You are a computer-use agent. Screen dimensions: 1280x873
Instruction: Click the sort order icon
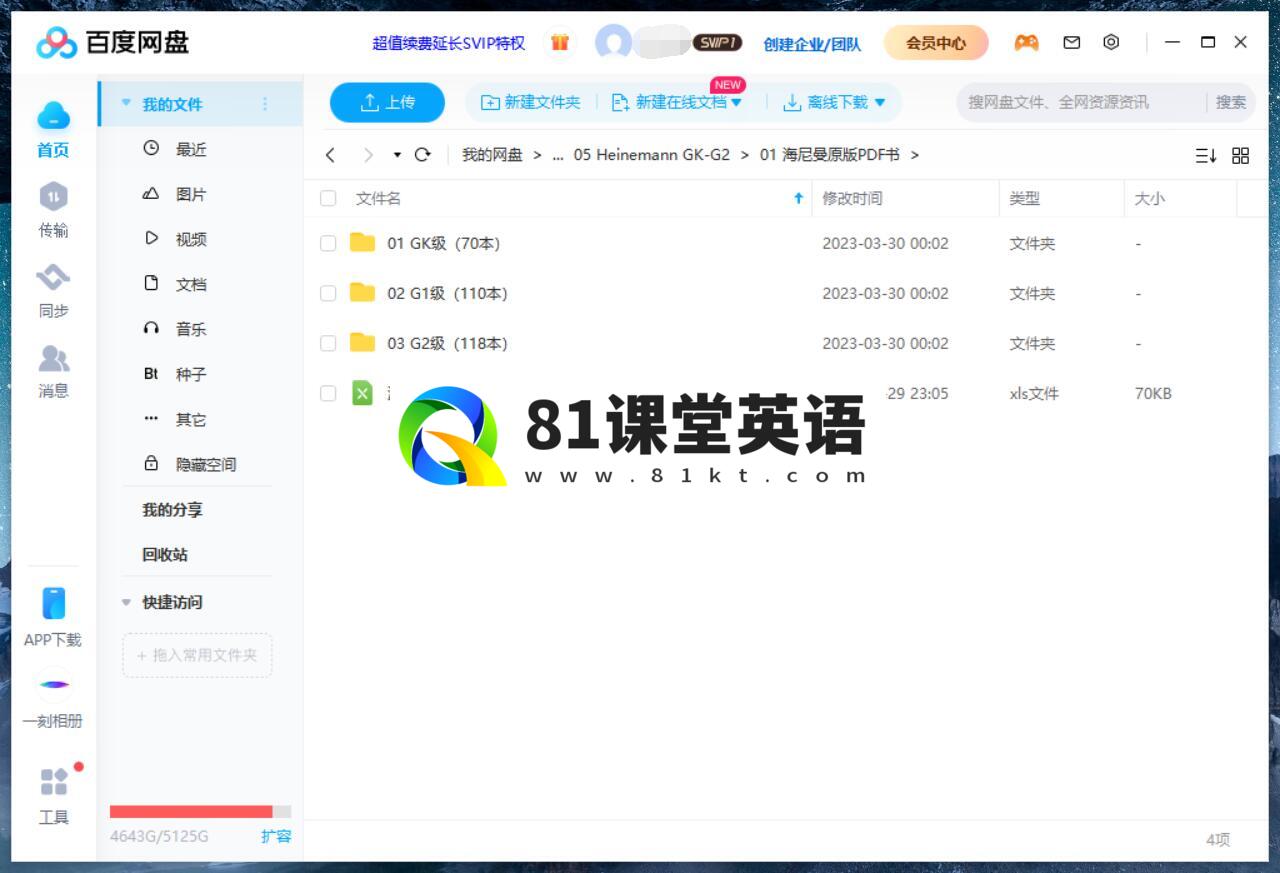pos(1206,156)
